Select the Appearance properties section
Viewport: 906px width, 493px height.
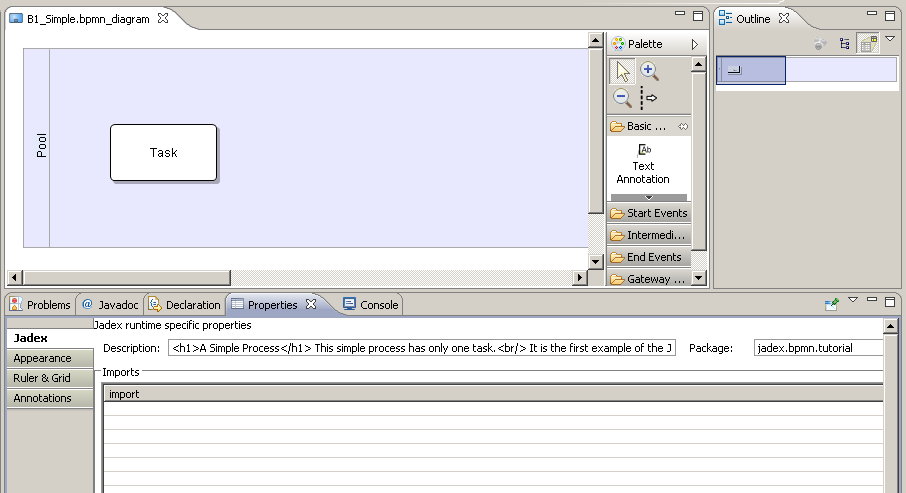42,358
